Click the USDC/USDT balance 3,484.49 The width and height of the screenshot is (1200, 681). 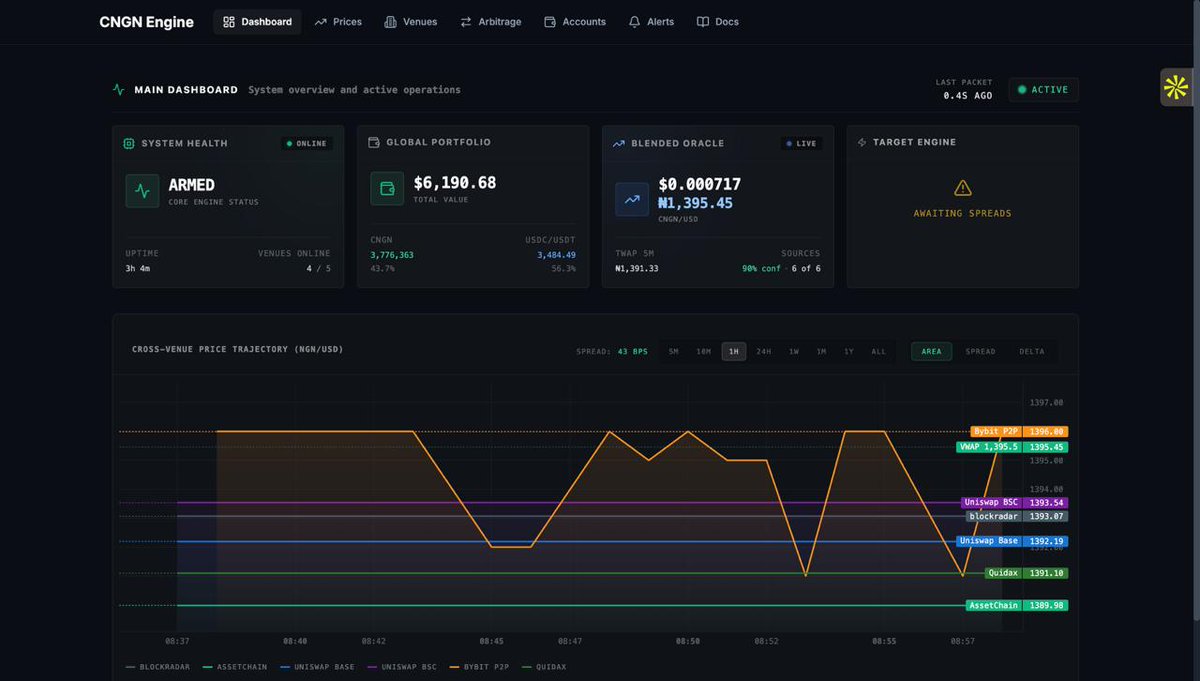tap(556, 255)
